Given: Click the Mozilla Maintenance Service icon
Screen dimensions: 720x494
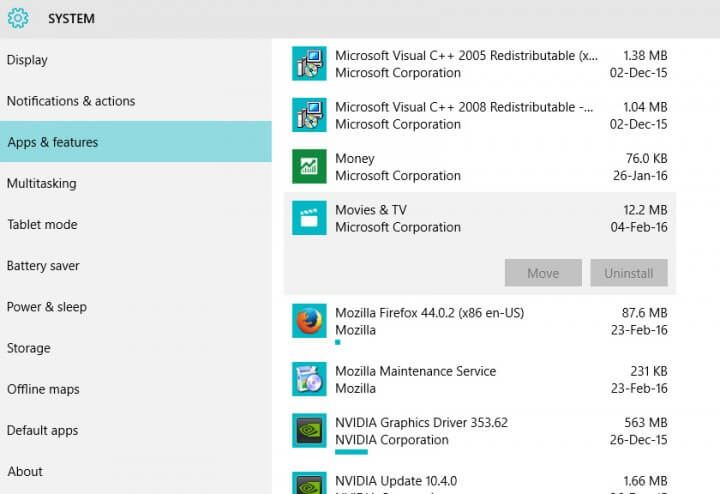Looking at the screenshot, I should [309, 379].
